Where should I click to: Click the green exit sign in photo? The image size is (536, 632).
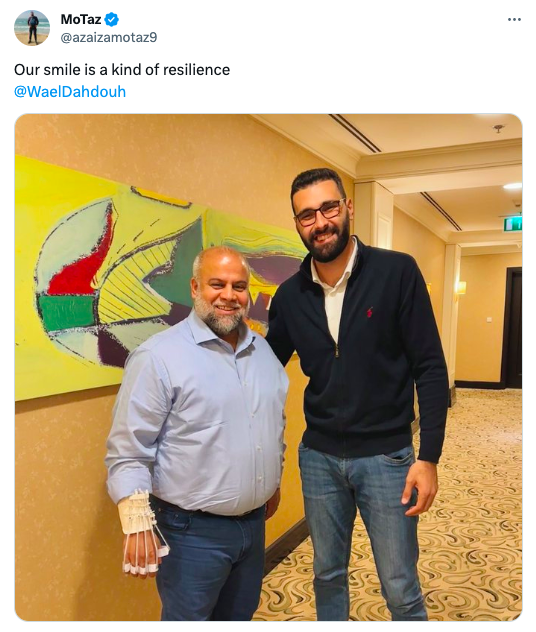513,224
